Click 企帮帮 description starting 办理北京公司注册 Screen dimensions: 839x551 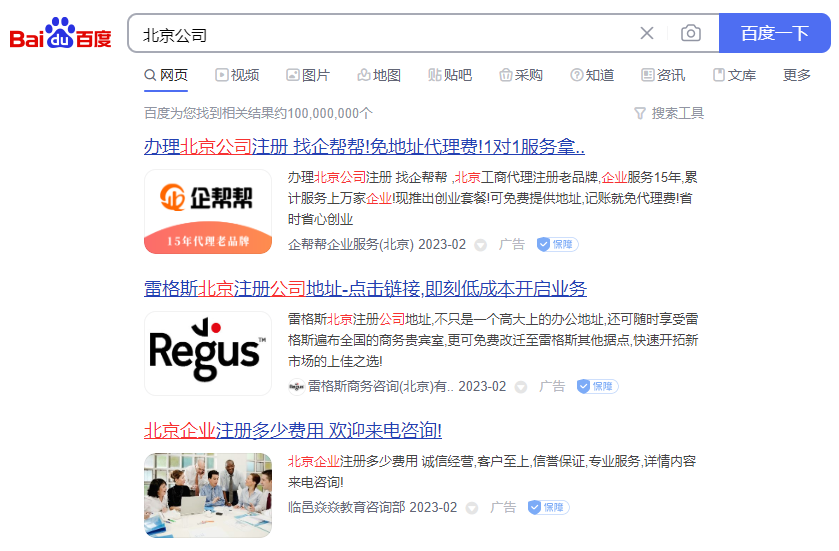coord(493,198)
